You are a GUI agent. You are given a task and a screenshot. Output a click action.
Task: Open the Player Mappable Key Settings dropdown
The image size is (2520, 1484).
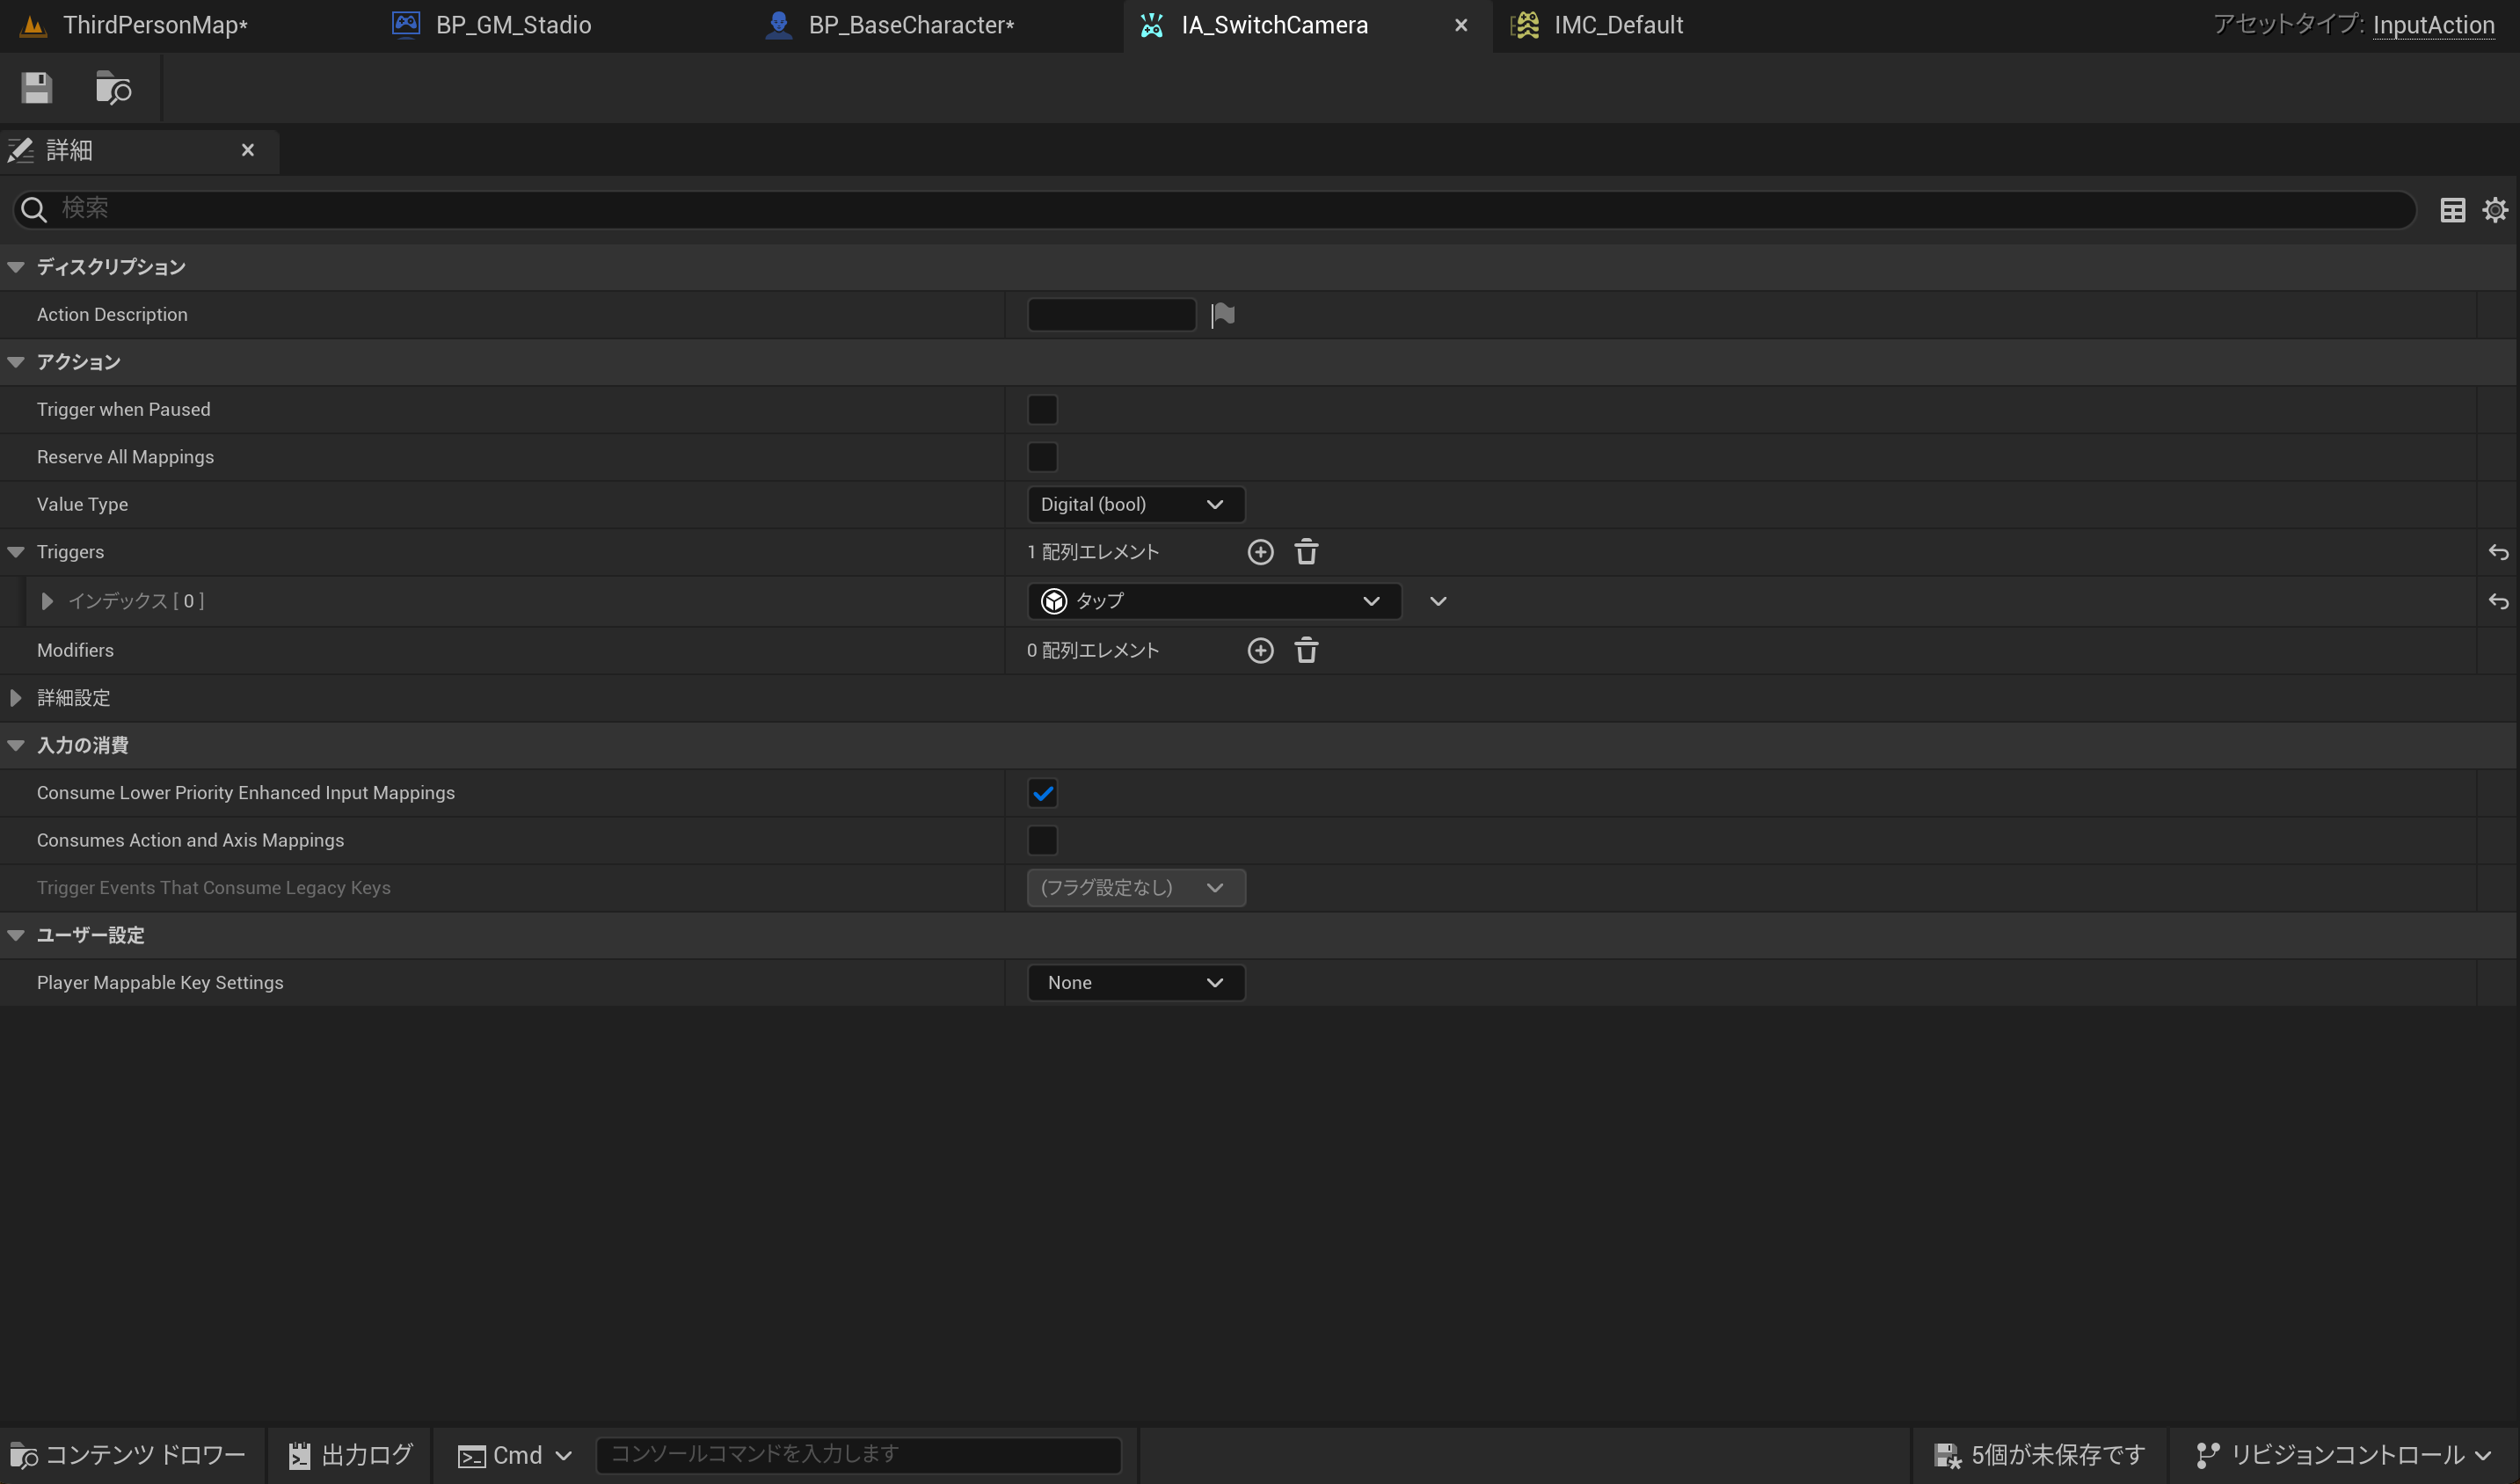[x=1135, y=982]
